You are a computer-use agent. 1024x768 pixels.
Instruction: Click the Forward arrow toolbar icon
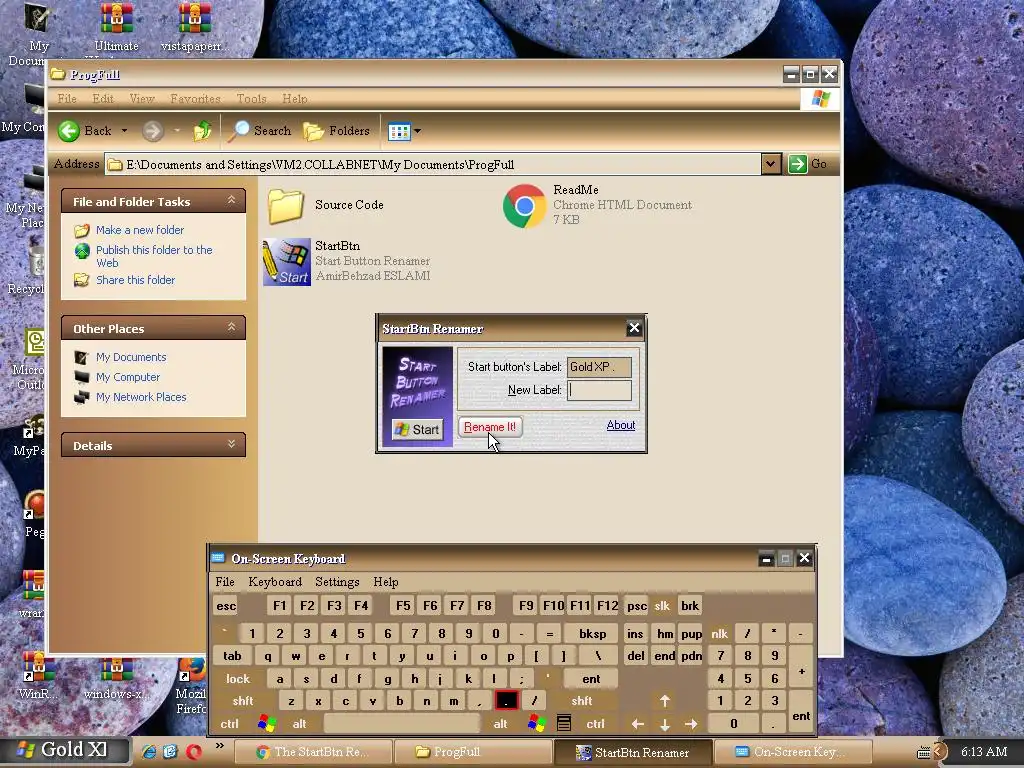point(152,131)
